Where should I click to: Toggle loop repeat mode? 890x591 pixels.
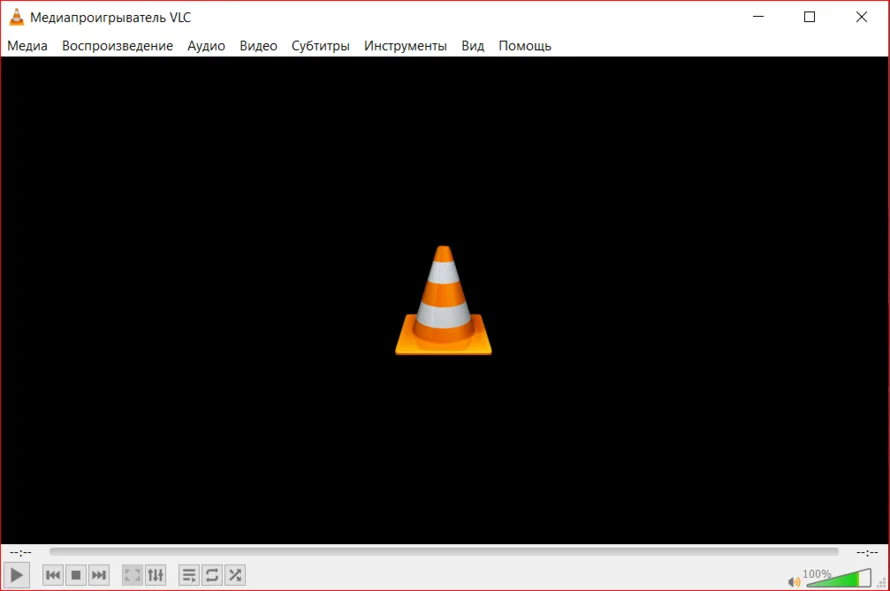(x=212, y=575)
